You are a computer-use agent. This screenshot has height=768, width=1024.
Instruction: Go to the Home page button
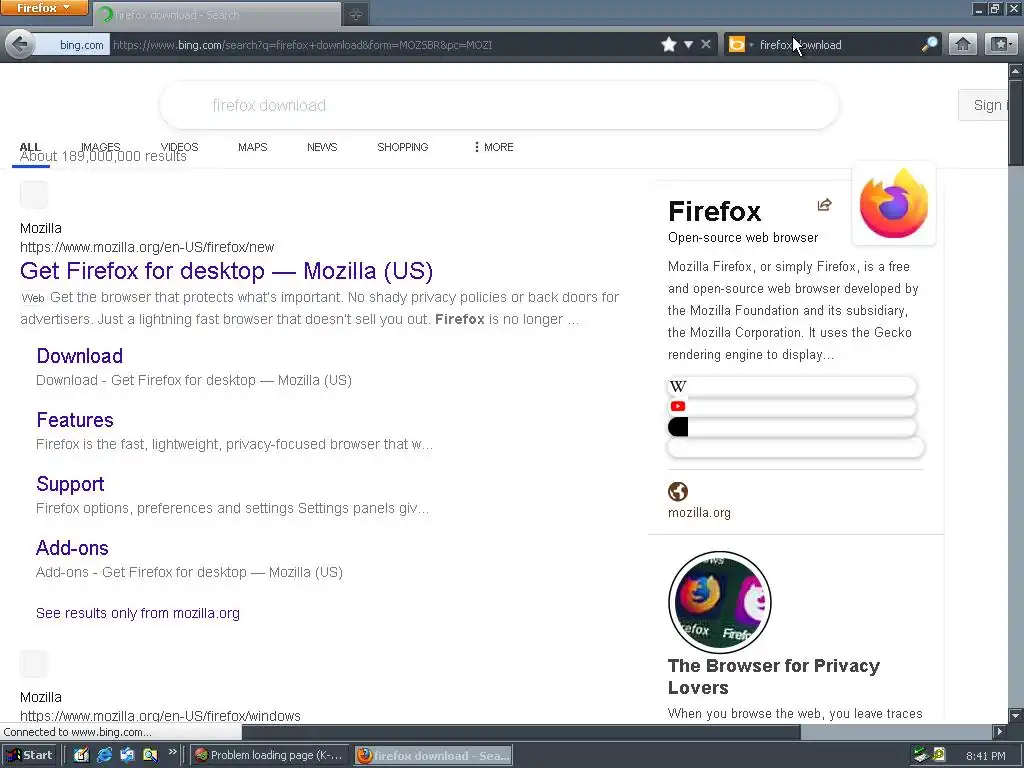963,45
